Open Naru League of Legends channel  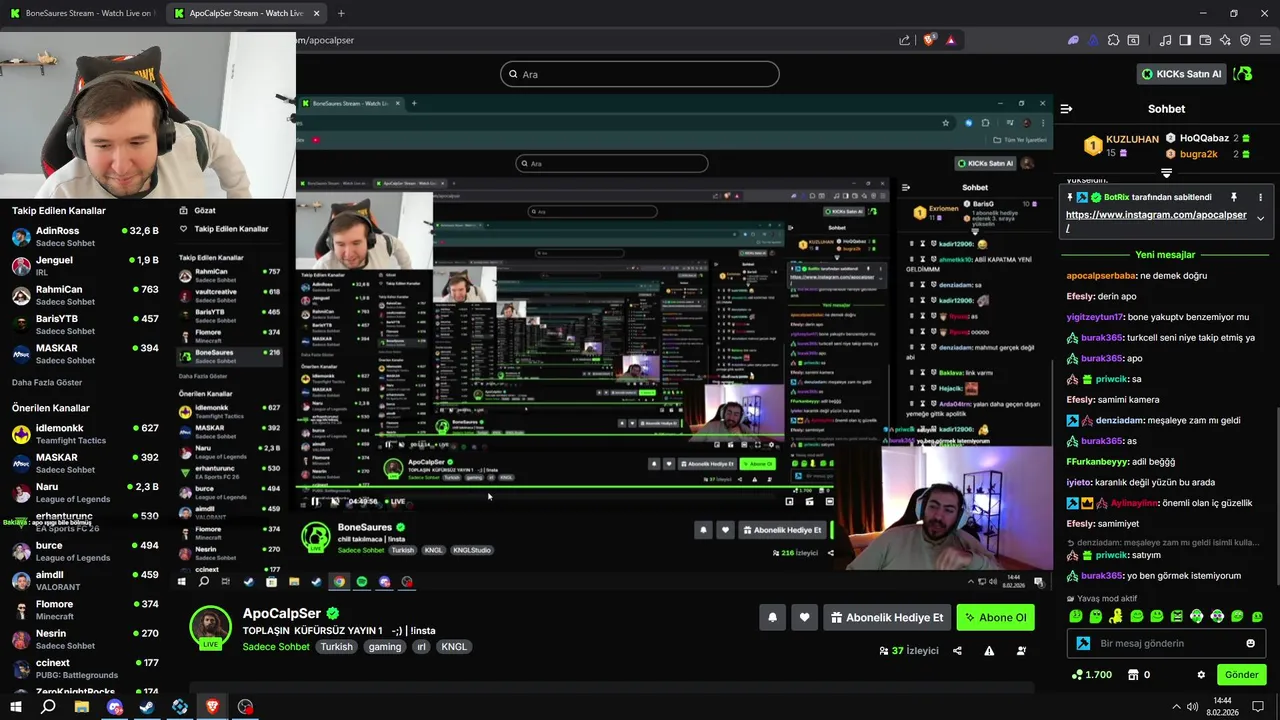pos(85,492)
